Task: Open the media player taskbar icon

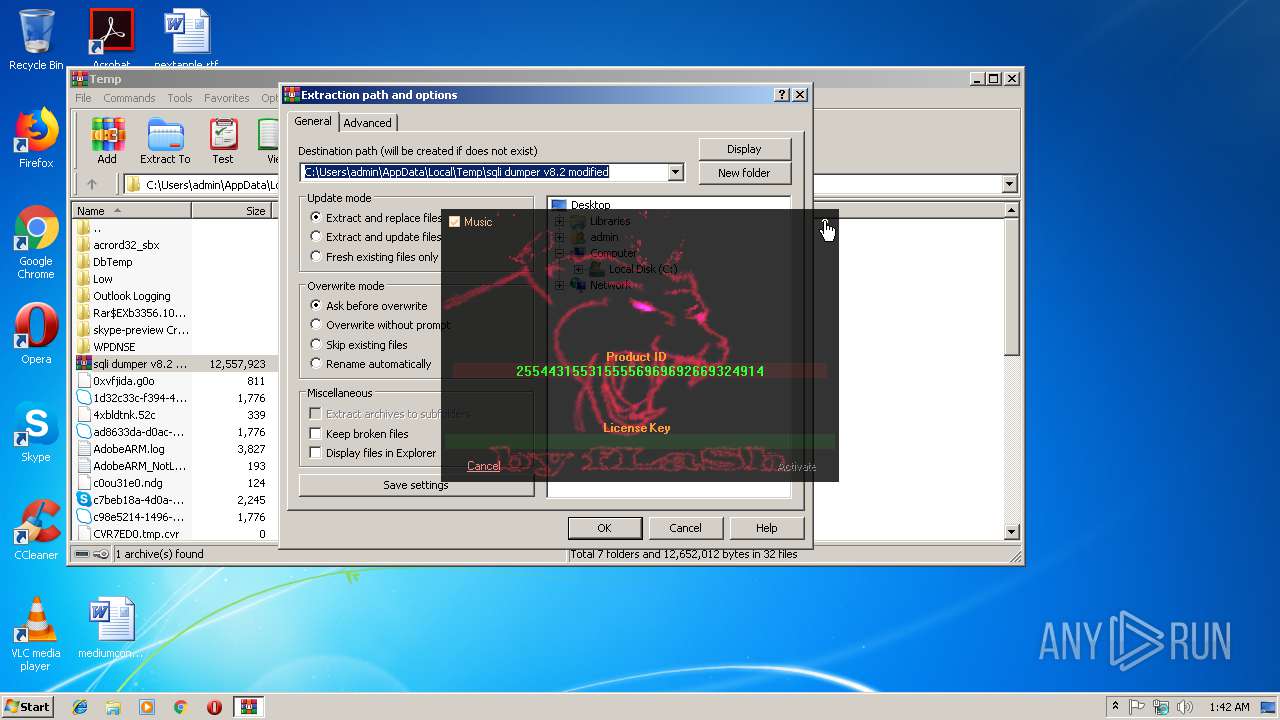Action: pyautogui.click(x=147, y=707)
